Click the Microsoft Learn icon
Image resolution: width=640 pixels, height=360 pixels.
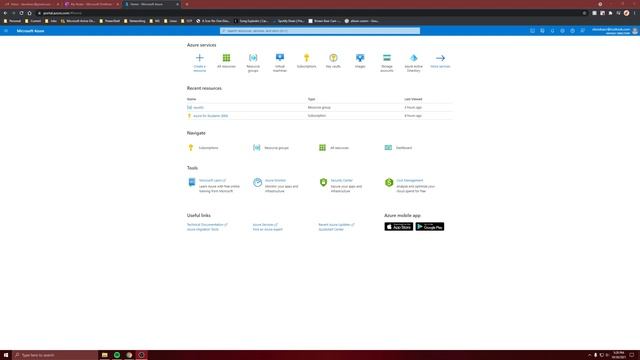(x=191, y=182)
